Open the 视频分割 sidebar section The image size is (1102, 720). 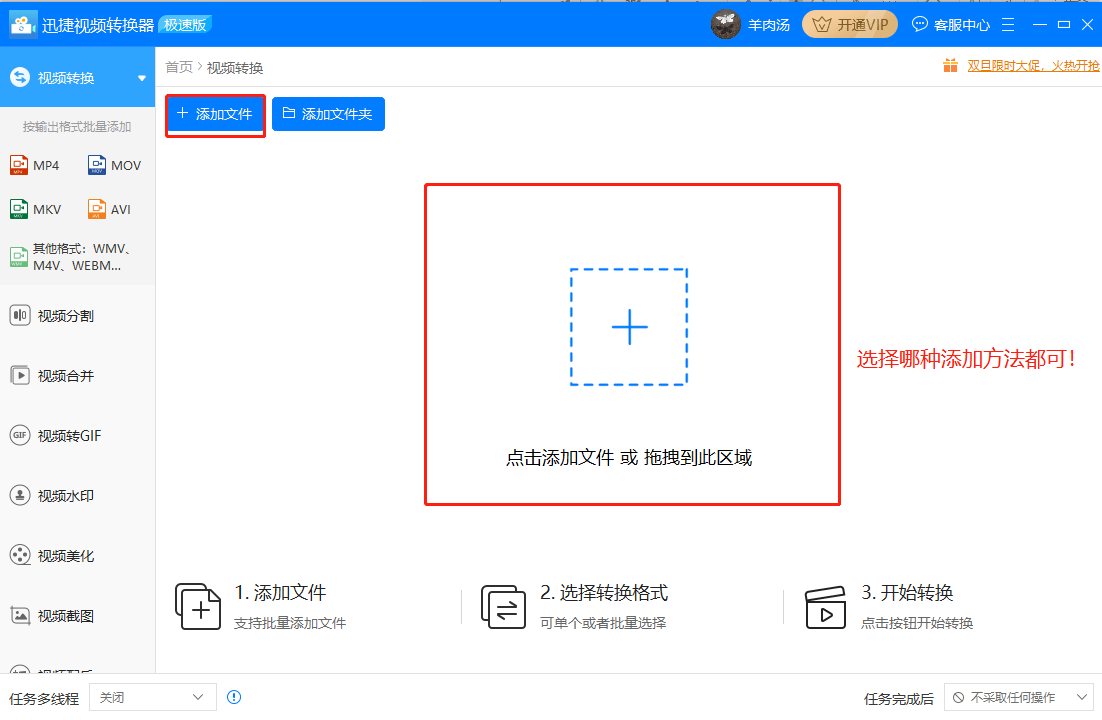click(77, 316)
